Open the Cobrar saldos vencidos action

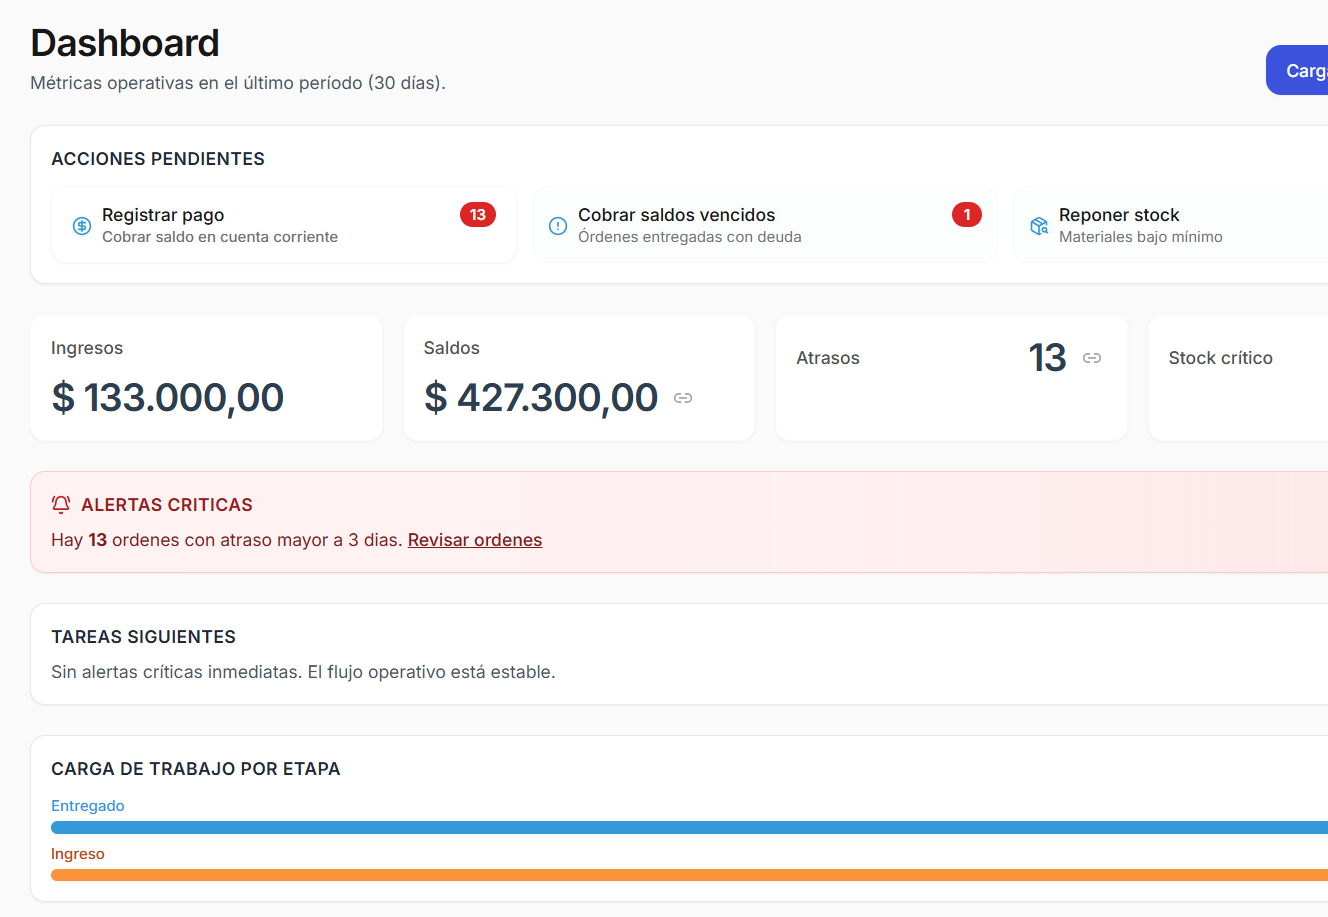[x=765, y=225]
